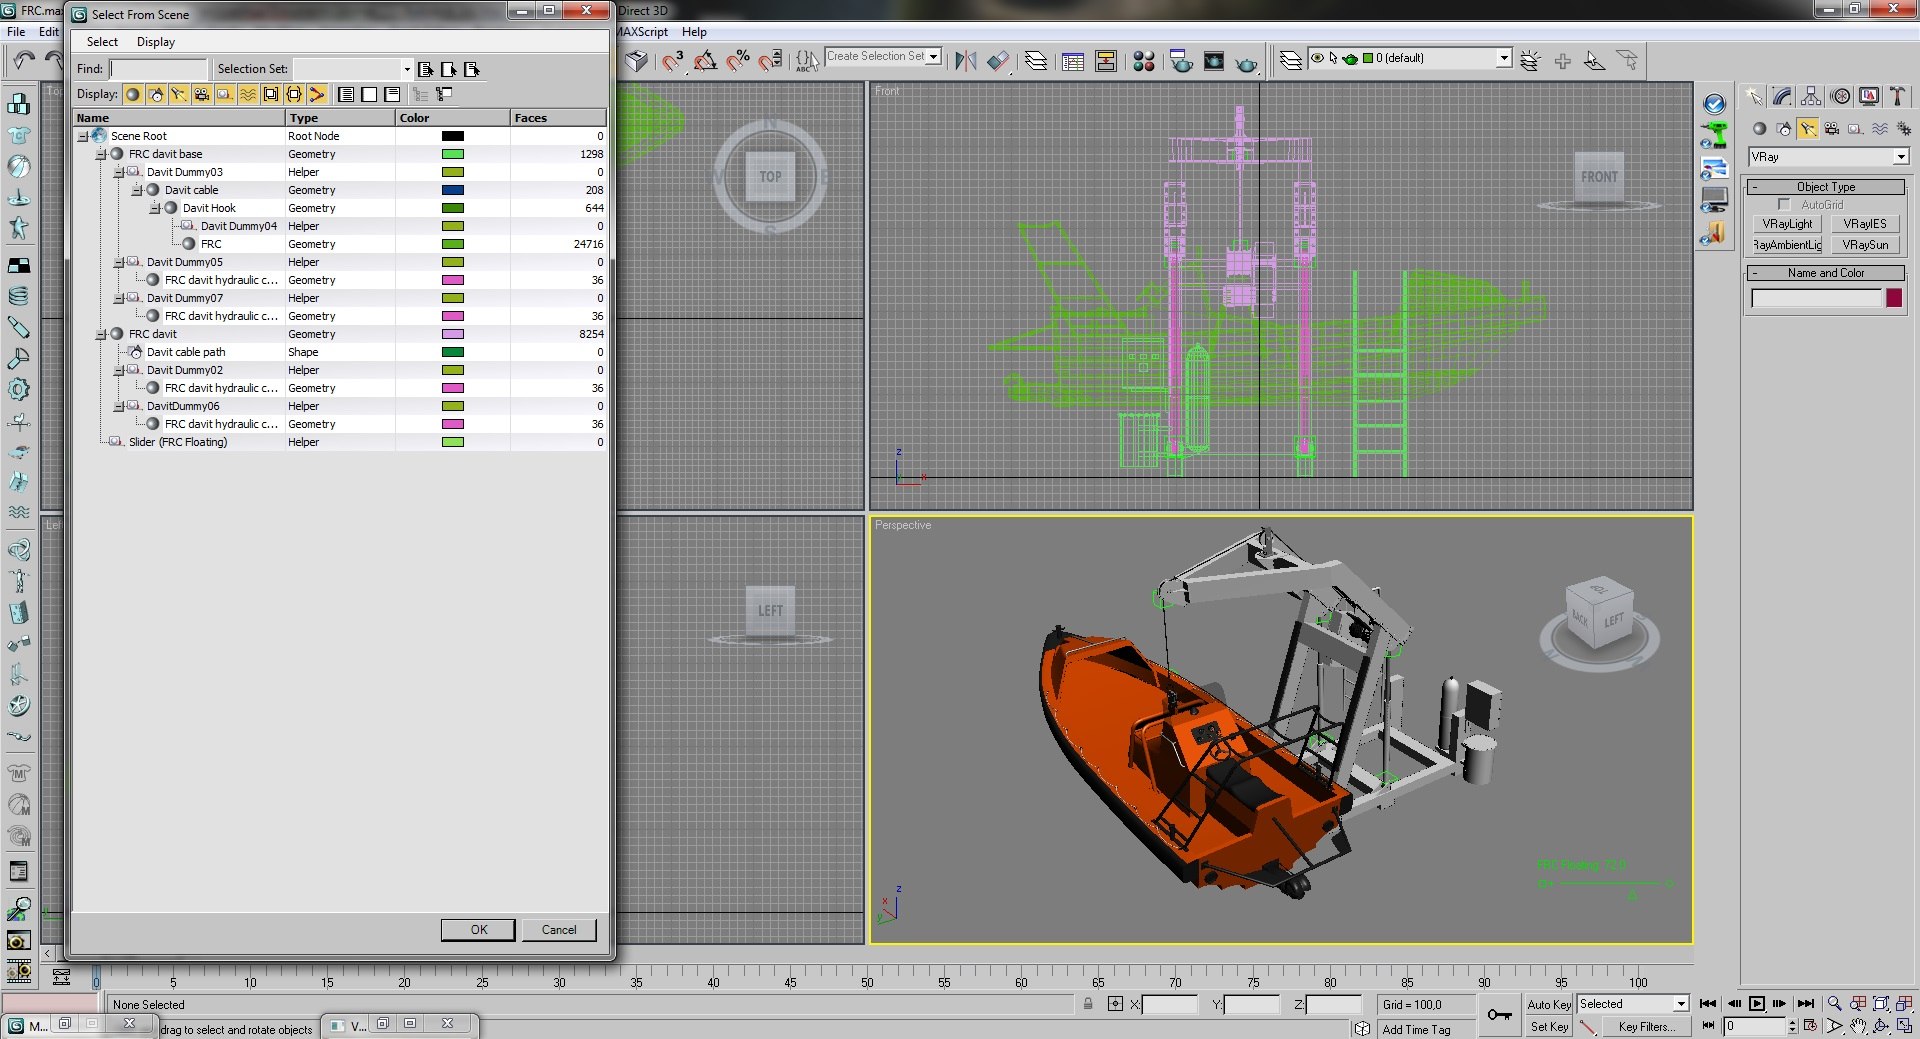Open the Selection Set dropdown in dialog
This screenshot has width=1920, height=1039.
pyautogui.click(x=407, y=69)
